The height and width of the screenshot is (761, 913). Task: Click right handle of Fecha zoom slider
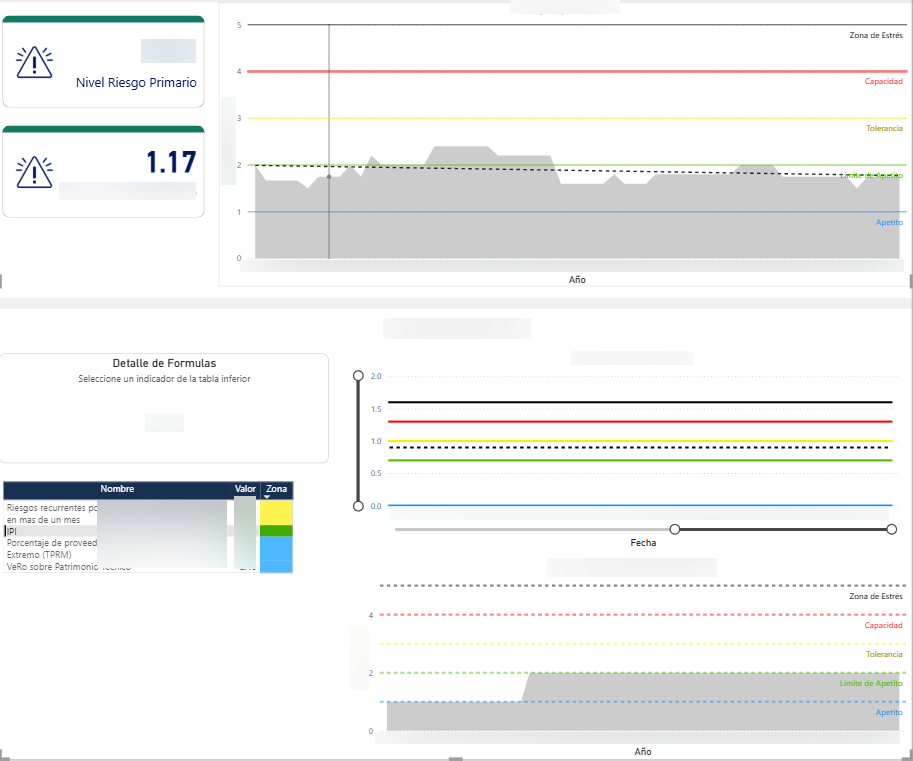pyautogui.click(x=891, y=529)
